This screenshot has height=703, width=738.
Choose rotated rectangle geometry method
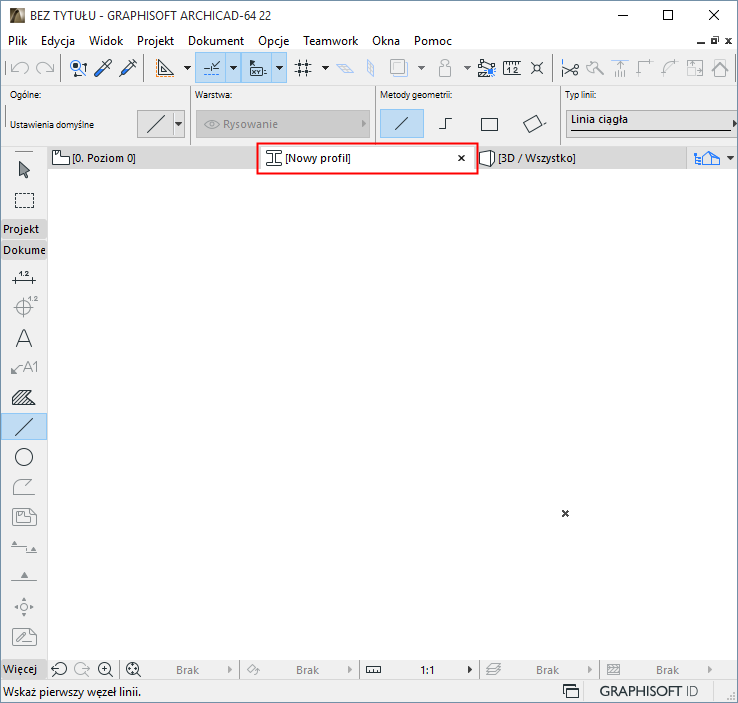click(x=534, y=124)
